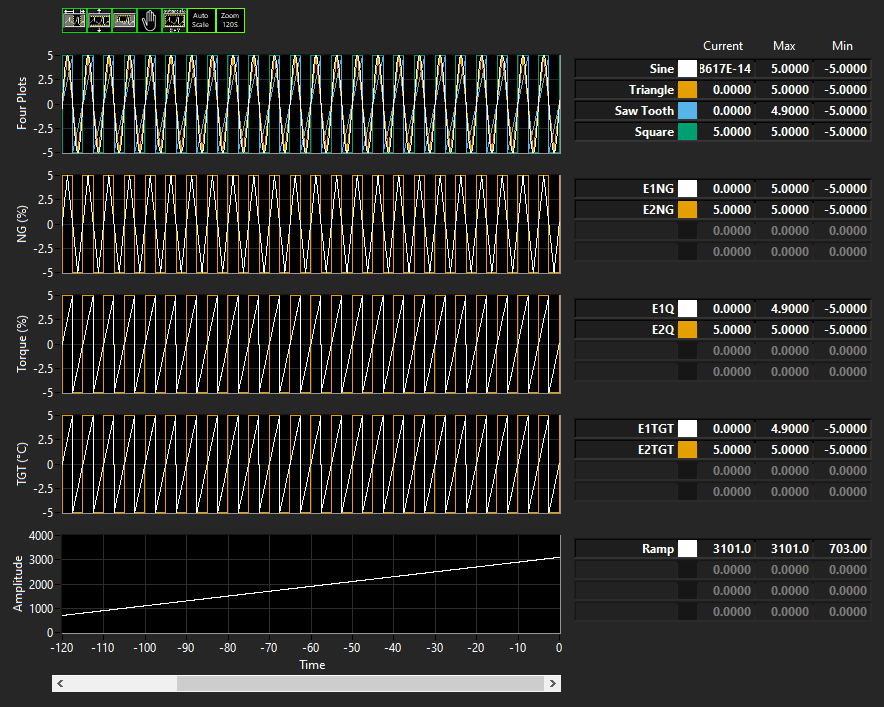This screenshot has width=884, height=707.
Task: Click inside the Torque graph area
Action: [311, 344]
